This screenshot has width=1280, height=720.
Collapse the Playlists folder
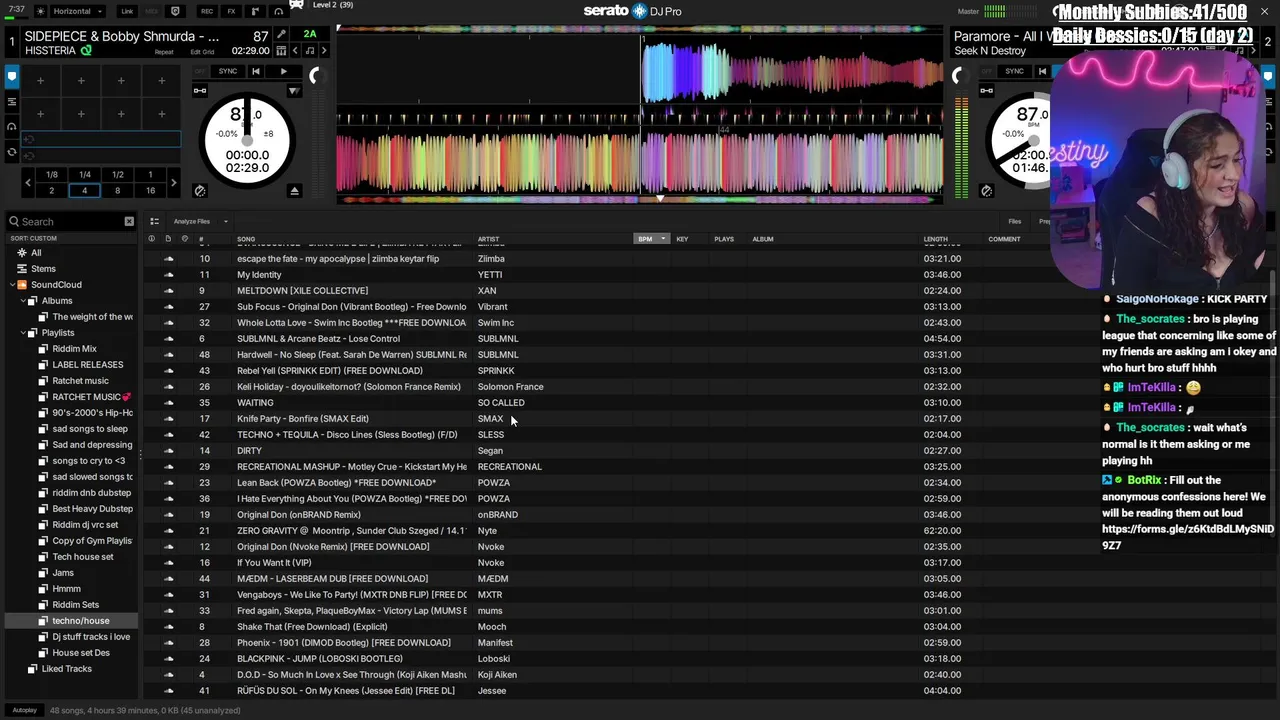pos(22,333)
